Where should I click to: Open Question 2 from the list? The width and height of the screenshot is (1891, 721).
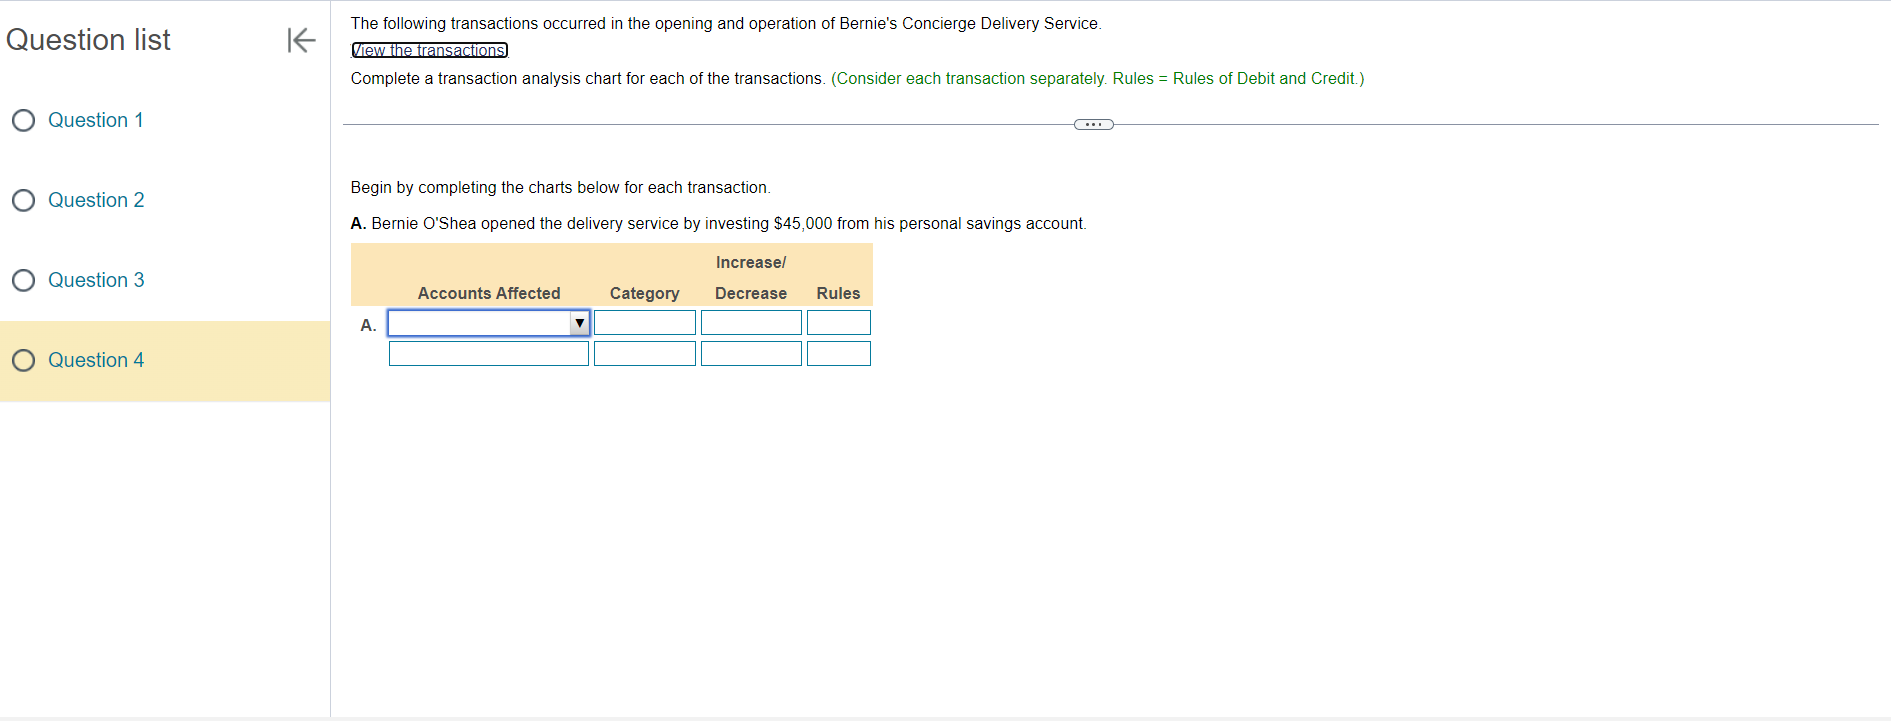(x=96, y=200)
